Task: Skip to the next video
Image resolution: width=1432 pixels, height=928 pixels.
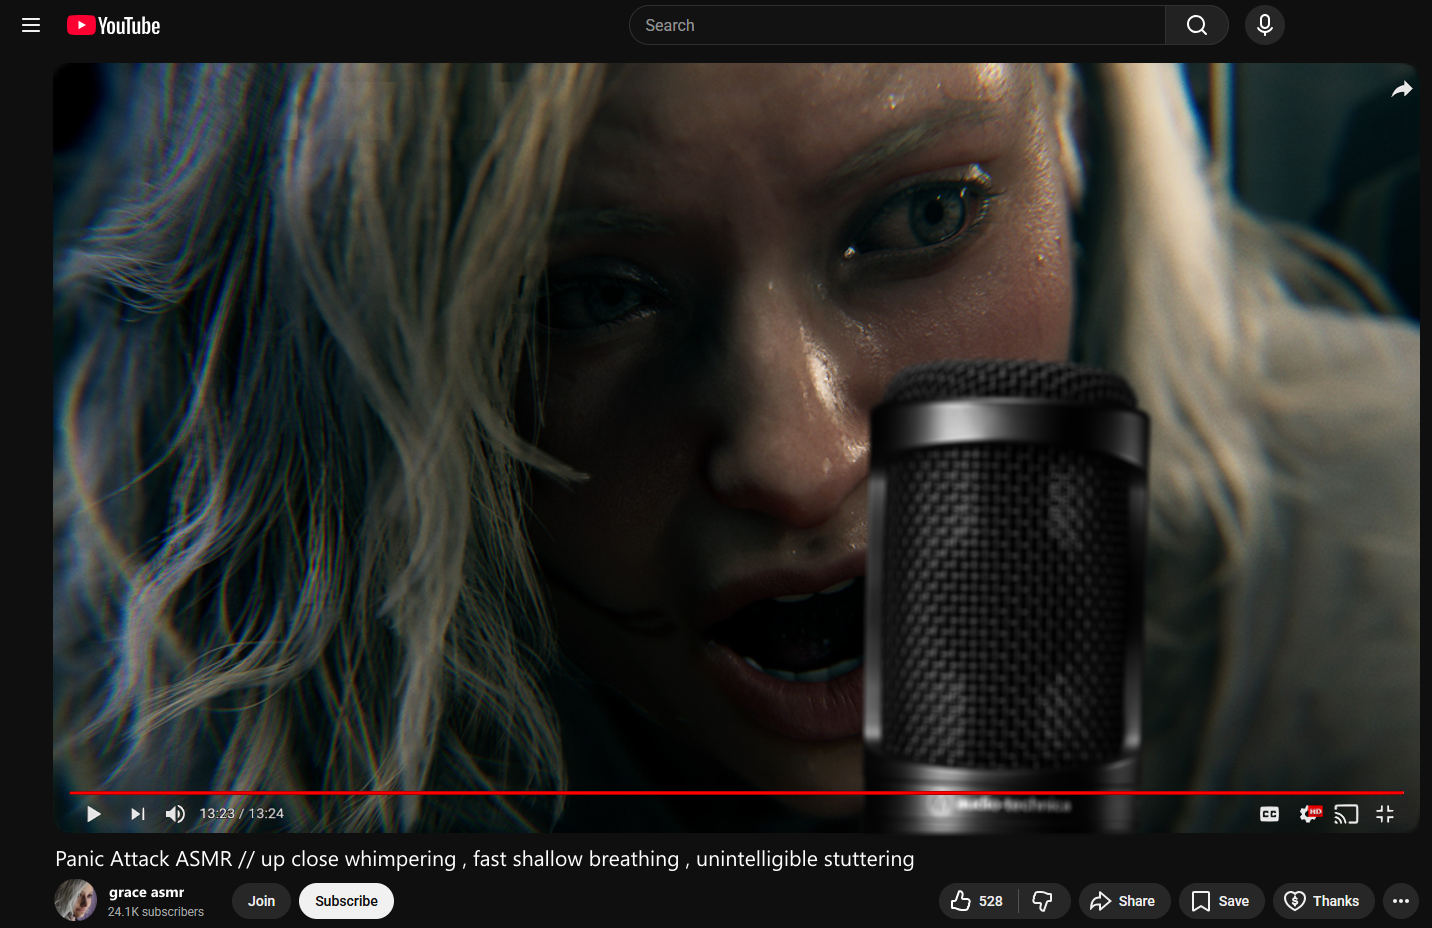Action: tap(138, 814)
